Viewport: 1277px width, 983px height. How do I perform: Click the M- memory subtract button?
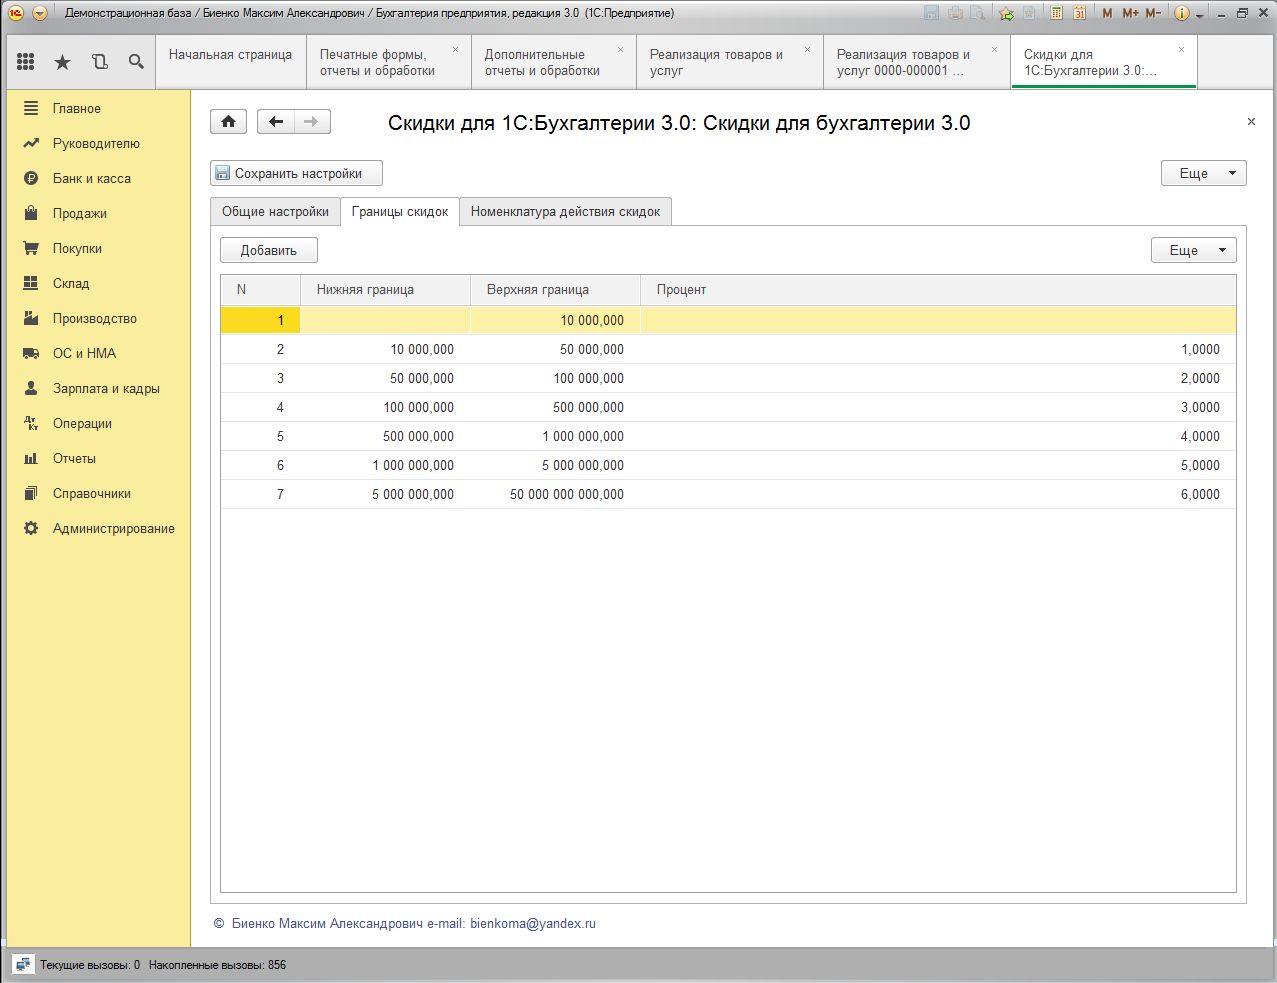pyautogui.click(x=1153, y=13)
